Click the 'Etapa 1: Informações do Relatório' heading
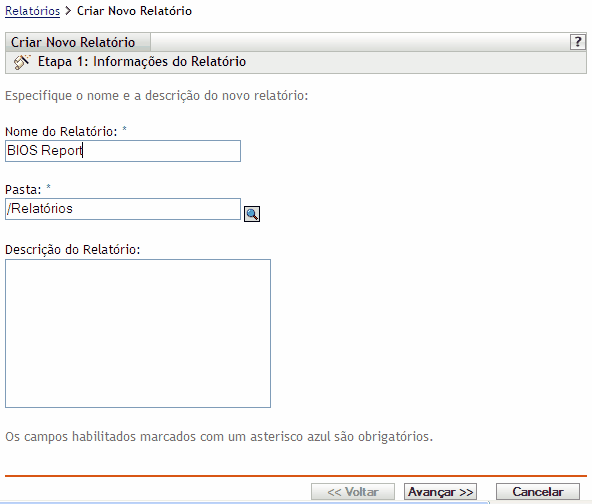 click(142, 62)
